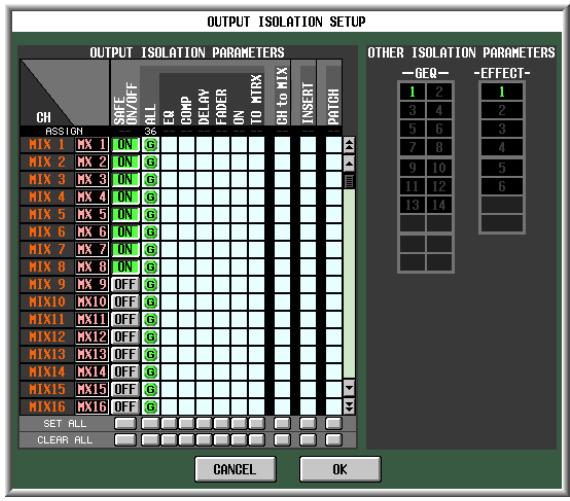Cancel the isolation setup dialog
570x501 pixels.
[x=235, y=469]
